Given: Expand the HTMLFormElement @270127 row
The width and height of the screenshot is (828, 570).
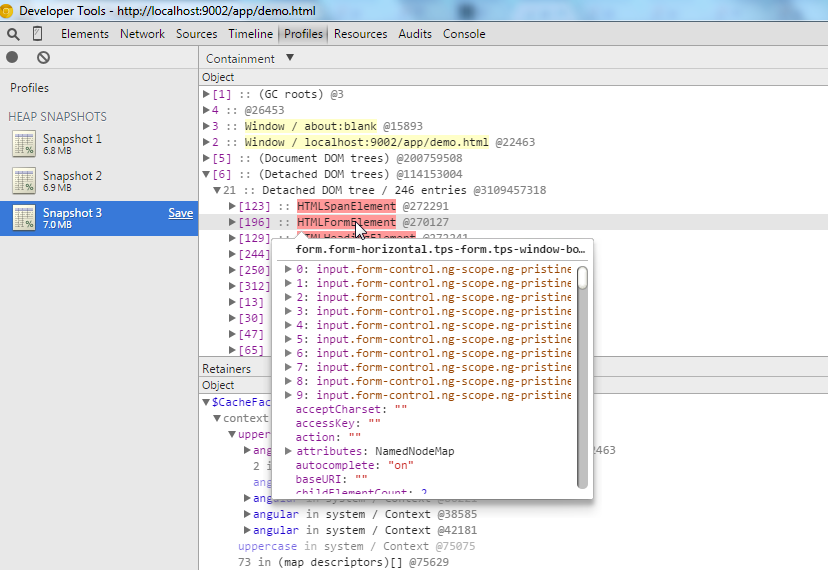Looking at the screenshot, I should pyautogui.click(x=232, y=222).
